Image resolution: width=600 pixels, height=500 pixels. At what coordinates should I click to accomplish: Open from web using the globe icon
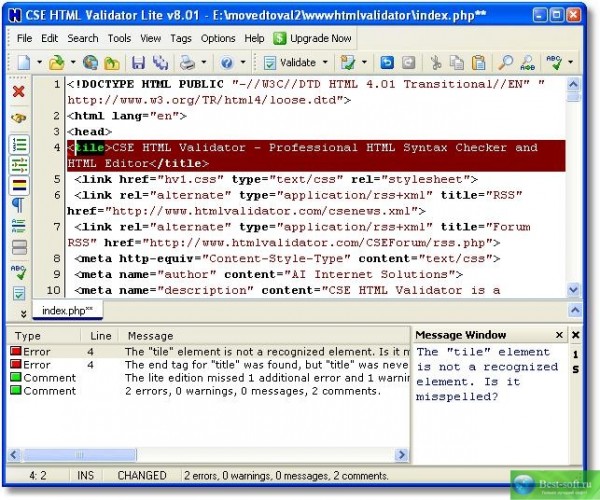(90, 62)
